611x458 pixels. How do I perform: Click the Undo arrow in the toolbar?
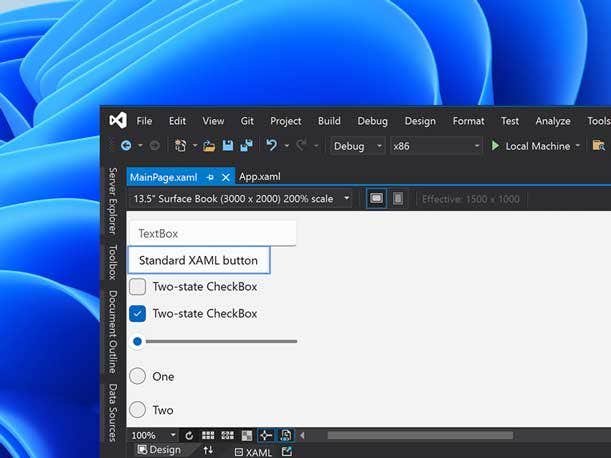point(270,146)
